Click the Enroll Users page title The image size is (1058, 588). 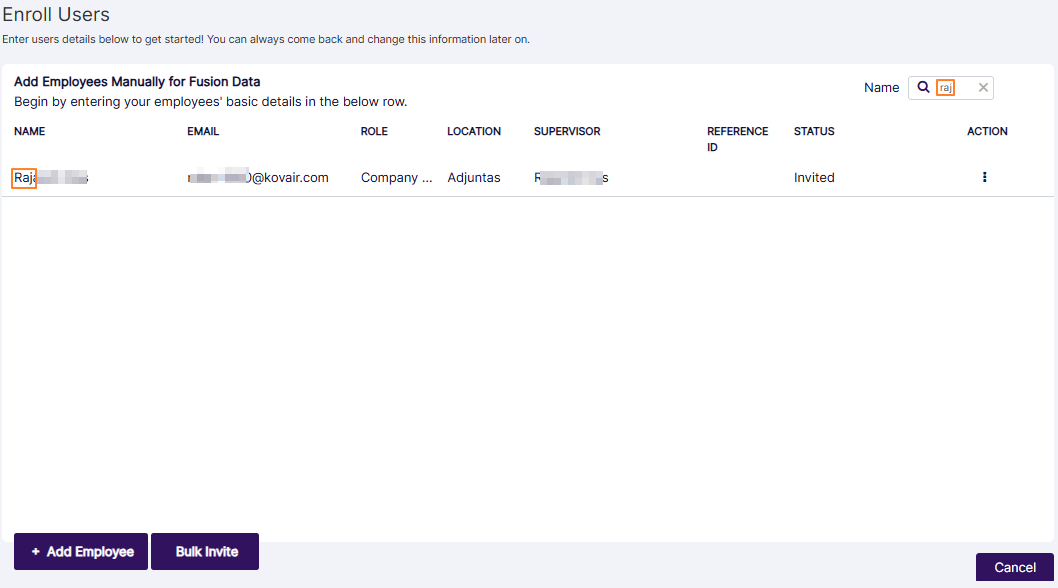pyautogui.click(x=55, y=14)
